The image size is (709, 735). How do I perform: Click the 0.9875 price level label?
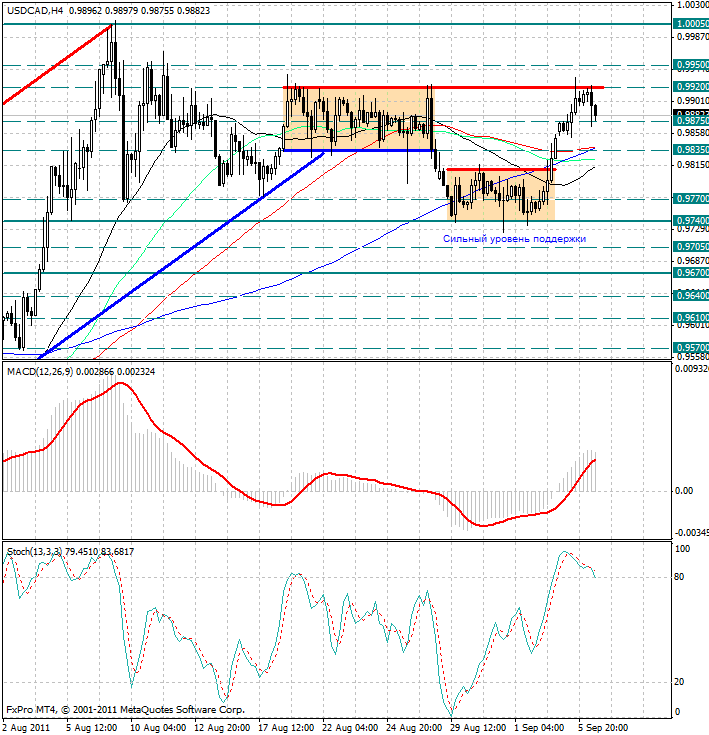[691, 121]
